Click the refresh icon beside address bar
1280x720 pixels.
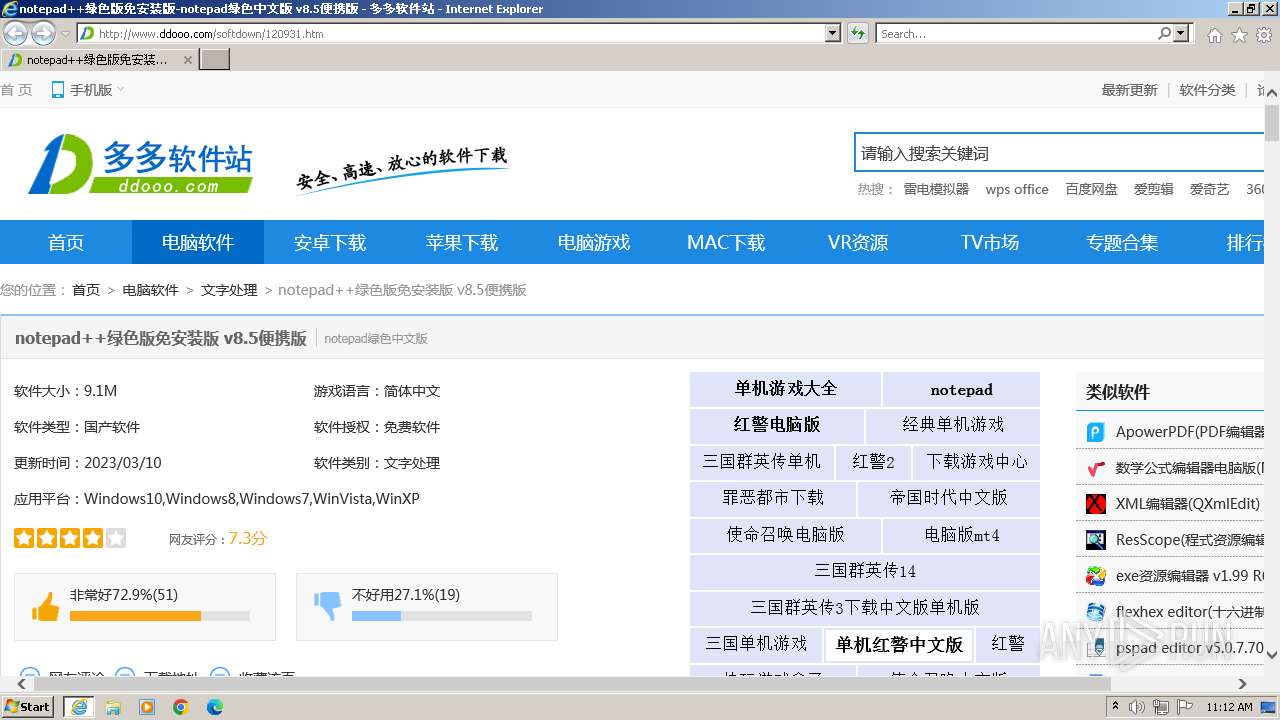tap(858, 33)
